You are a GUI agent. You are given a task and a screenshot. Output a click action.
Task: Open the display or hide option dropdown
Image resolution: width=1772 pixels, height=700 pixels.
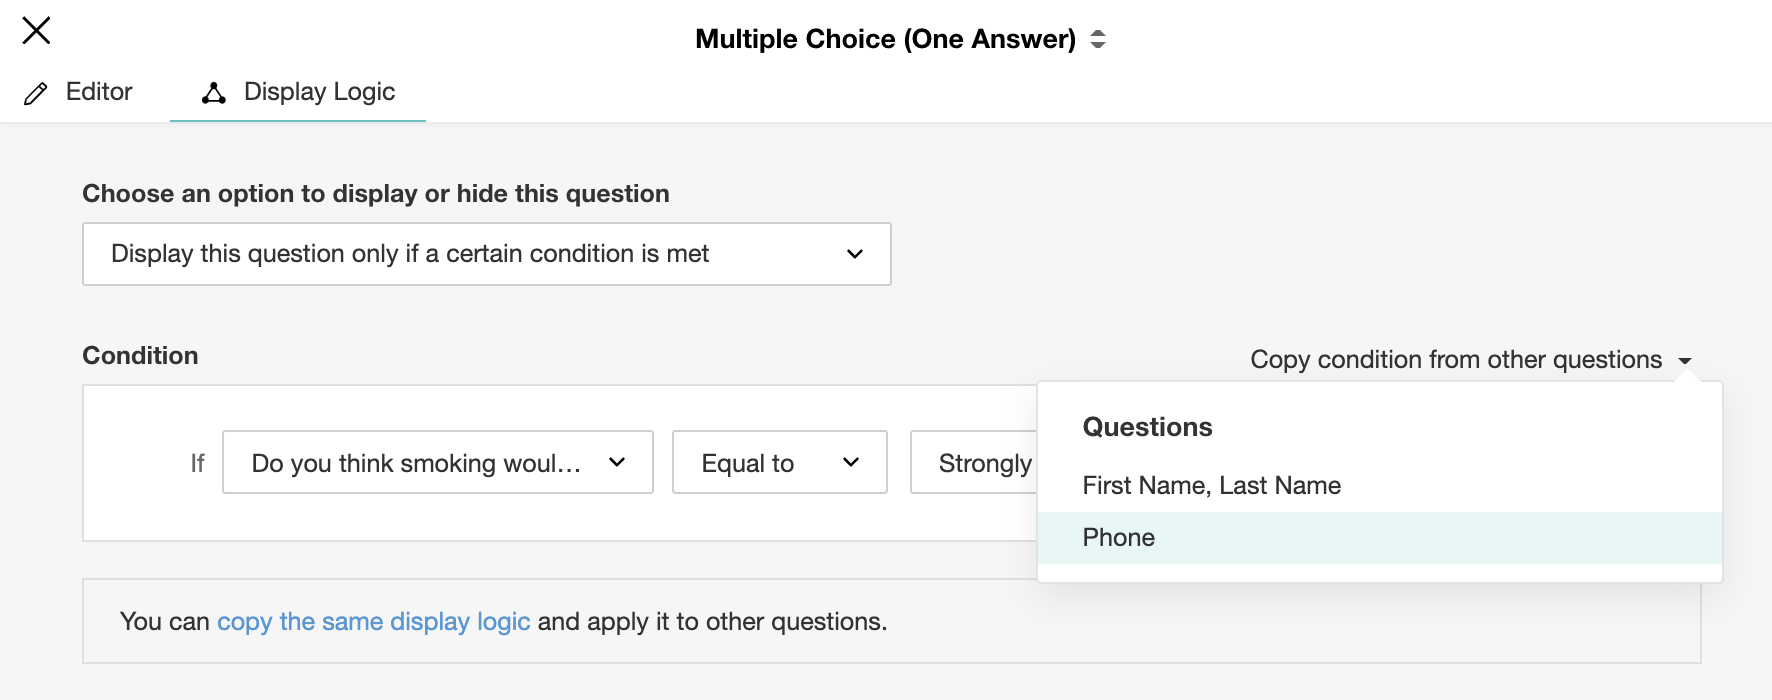coord(486,254)
